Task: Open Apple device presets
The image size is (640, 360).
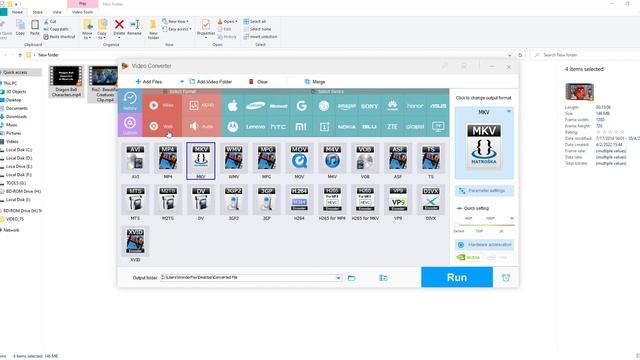Action: [x=233, y=106]
